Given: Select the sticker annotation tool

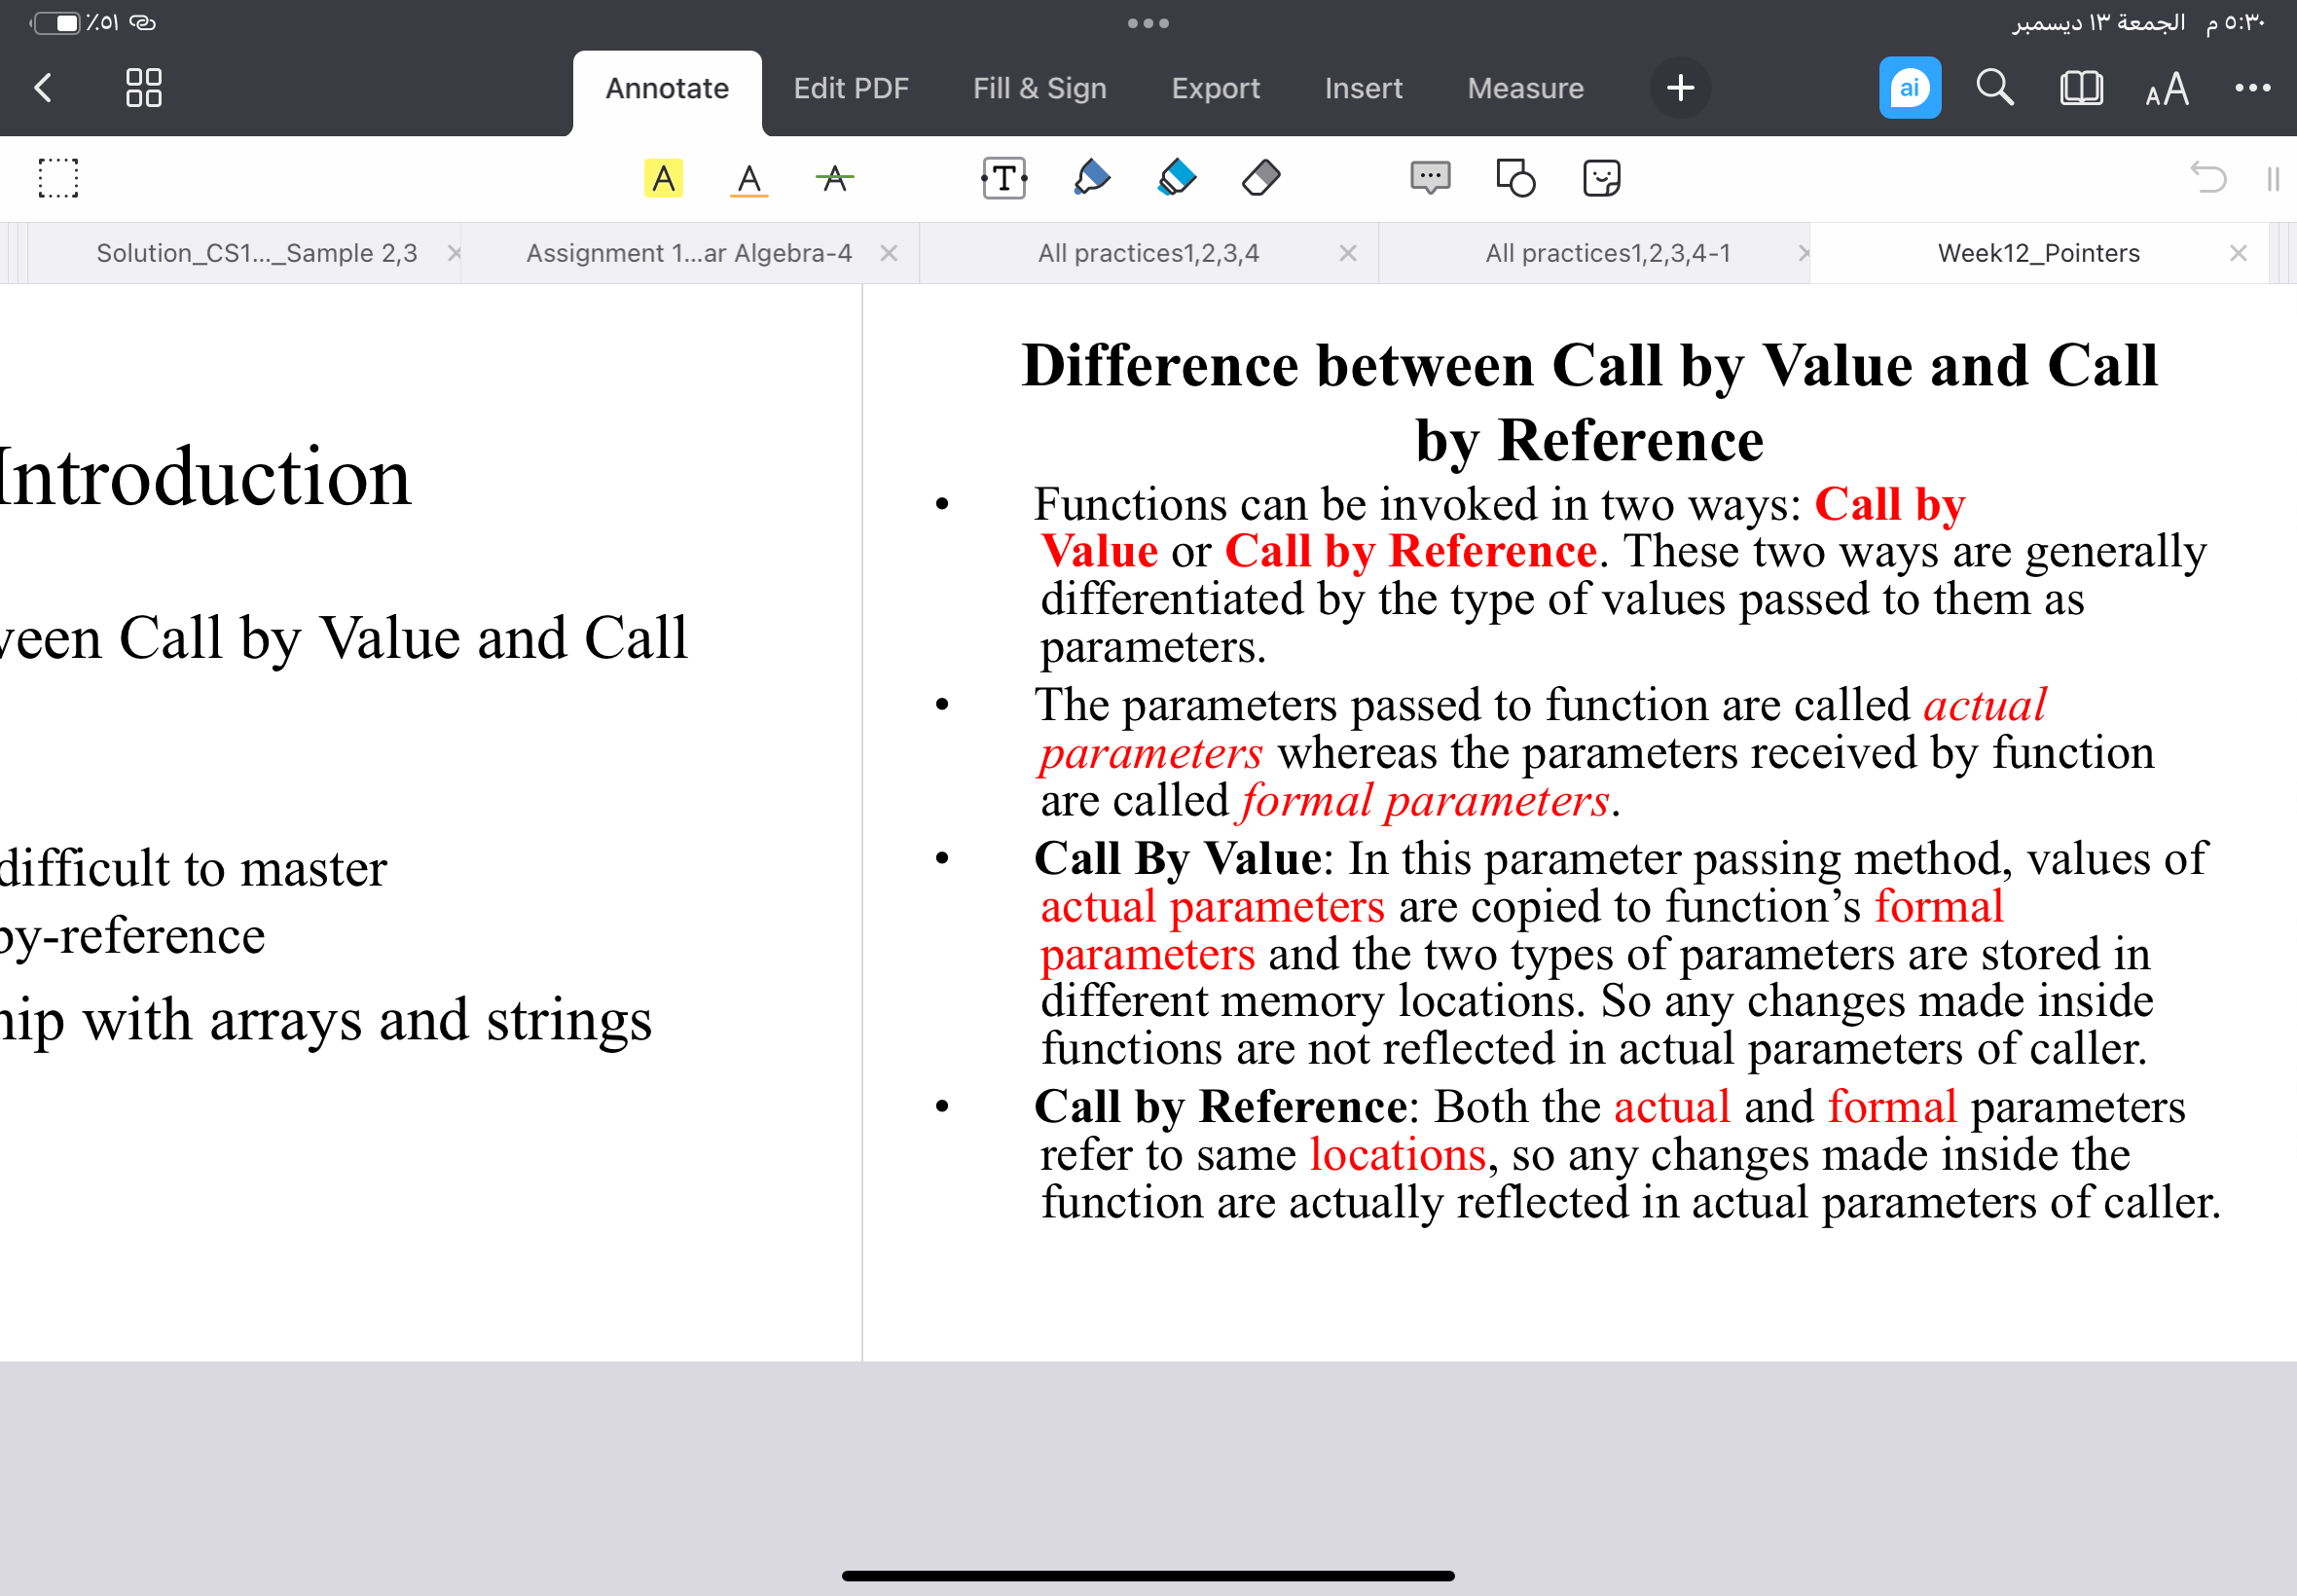Looking at the screenshot, I should 1600,178.
